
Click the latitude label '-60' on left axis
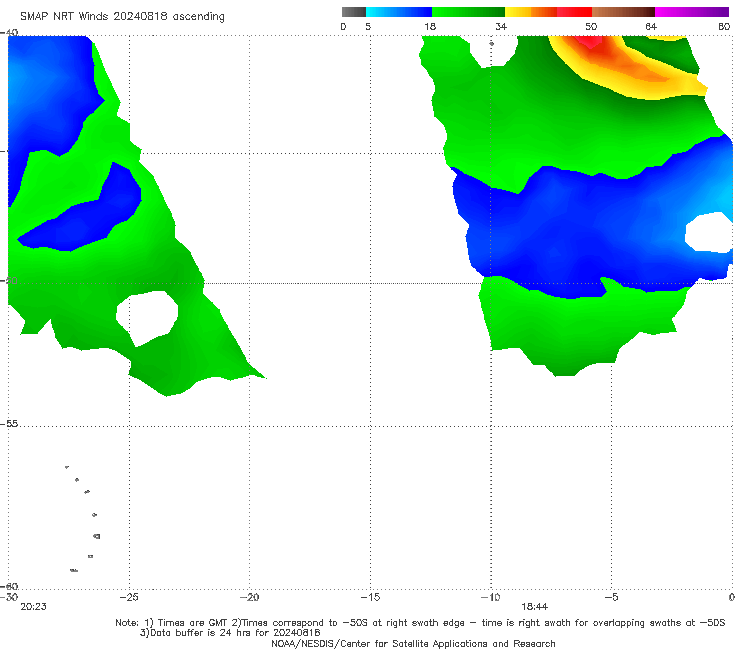[x=9, y=586]
